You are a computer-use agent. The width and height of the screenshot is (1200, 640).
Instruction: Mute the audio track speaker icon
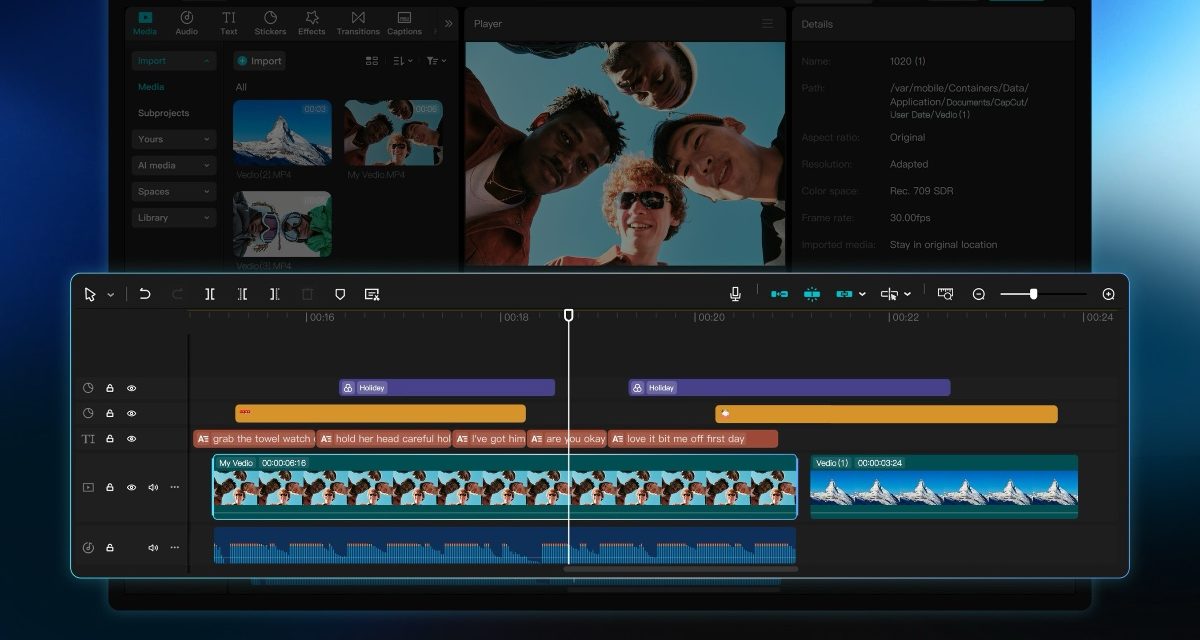point(153,548)
